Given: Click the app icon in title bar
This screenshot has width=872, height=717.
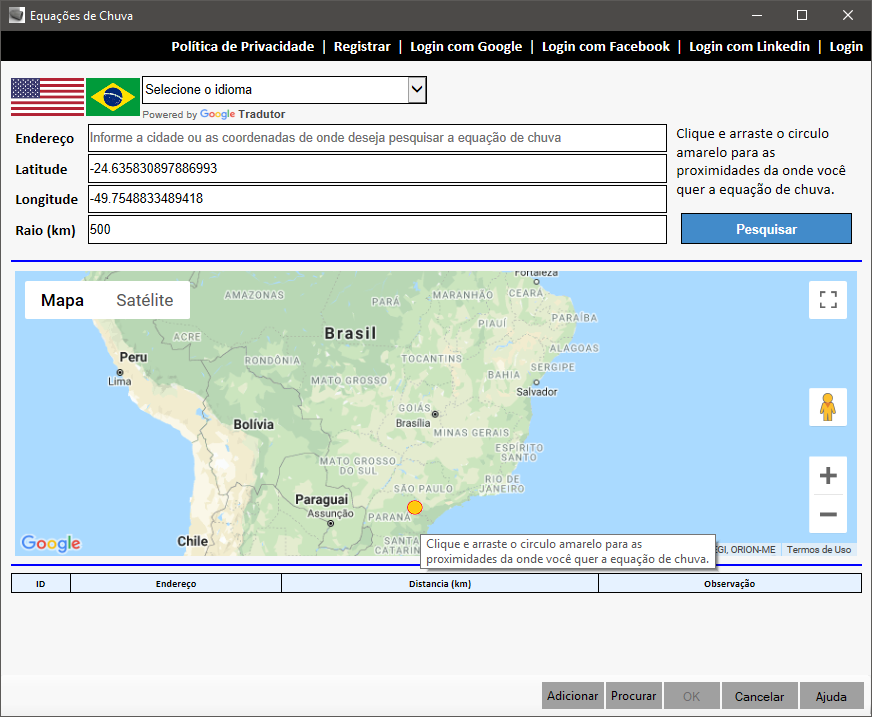Looking at the screenshot, I should click(x=17, y=15).
